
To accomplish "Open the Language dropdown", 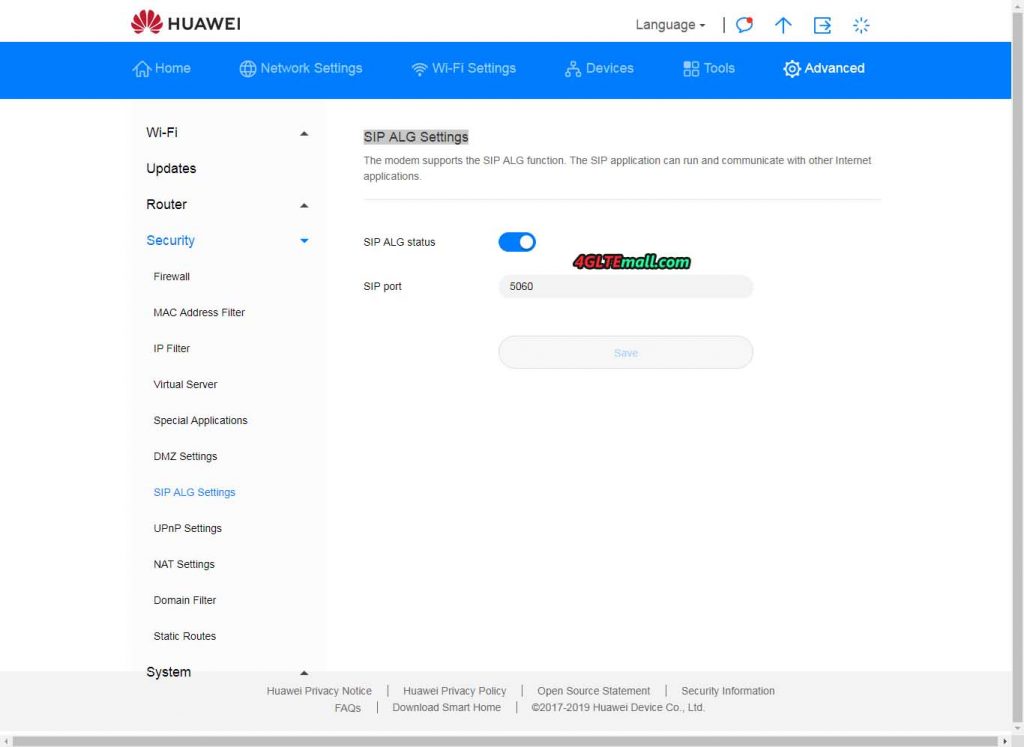I will click(x=669, y=24).
